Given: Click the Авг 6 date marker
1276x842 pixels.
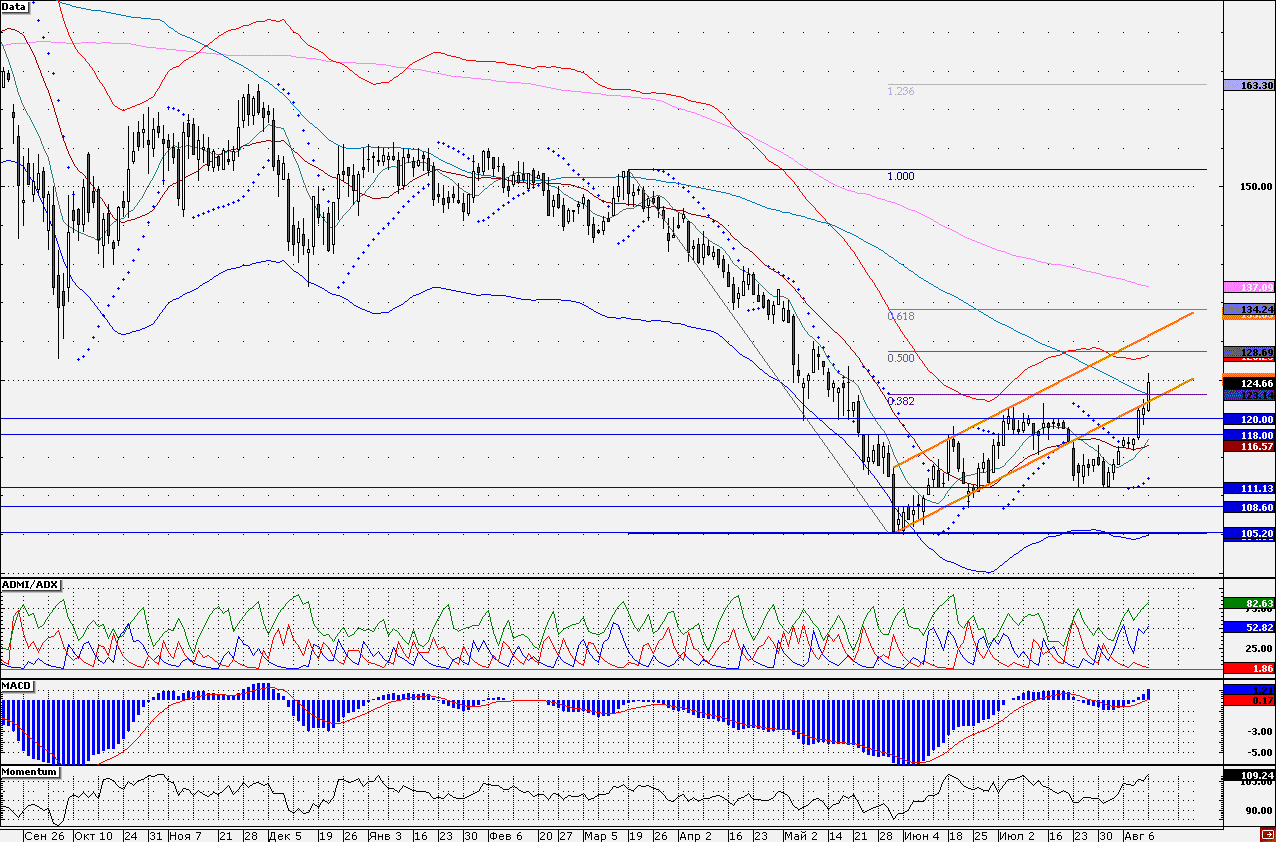Looking at the screenshot, I should pyautogui.click(x=1140, y=834).
